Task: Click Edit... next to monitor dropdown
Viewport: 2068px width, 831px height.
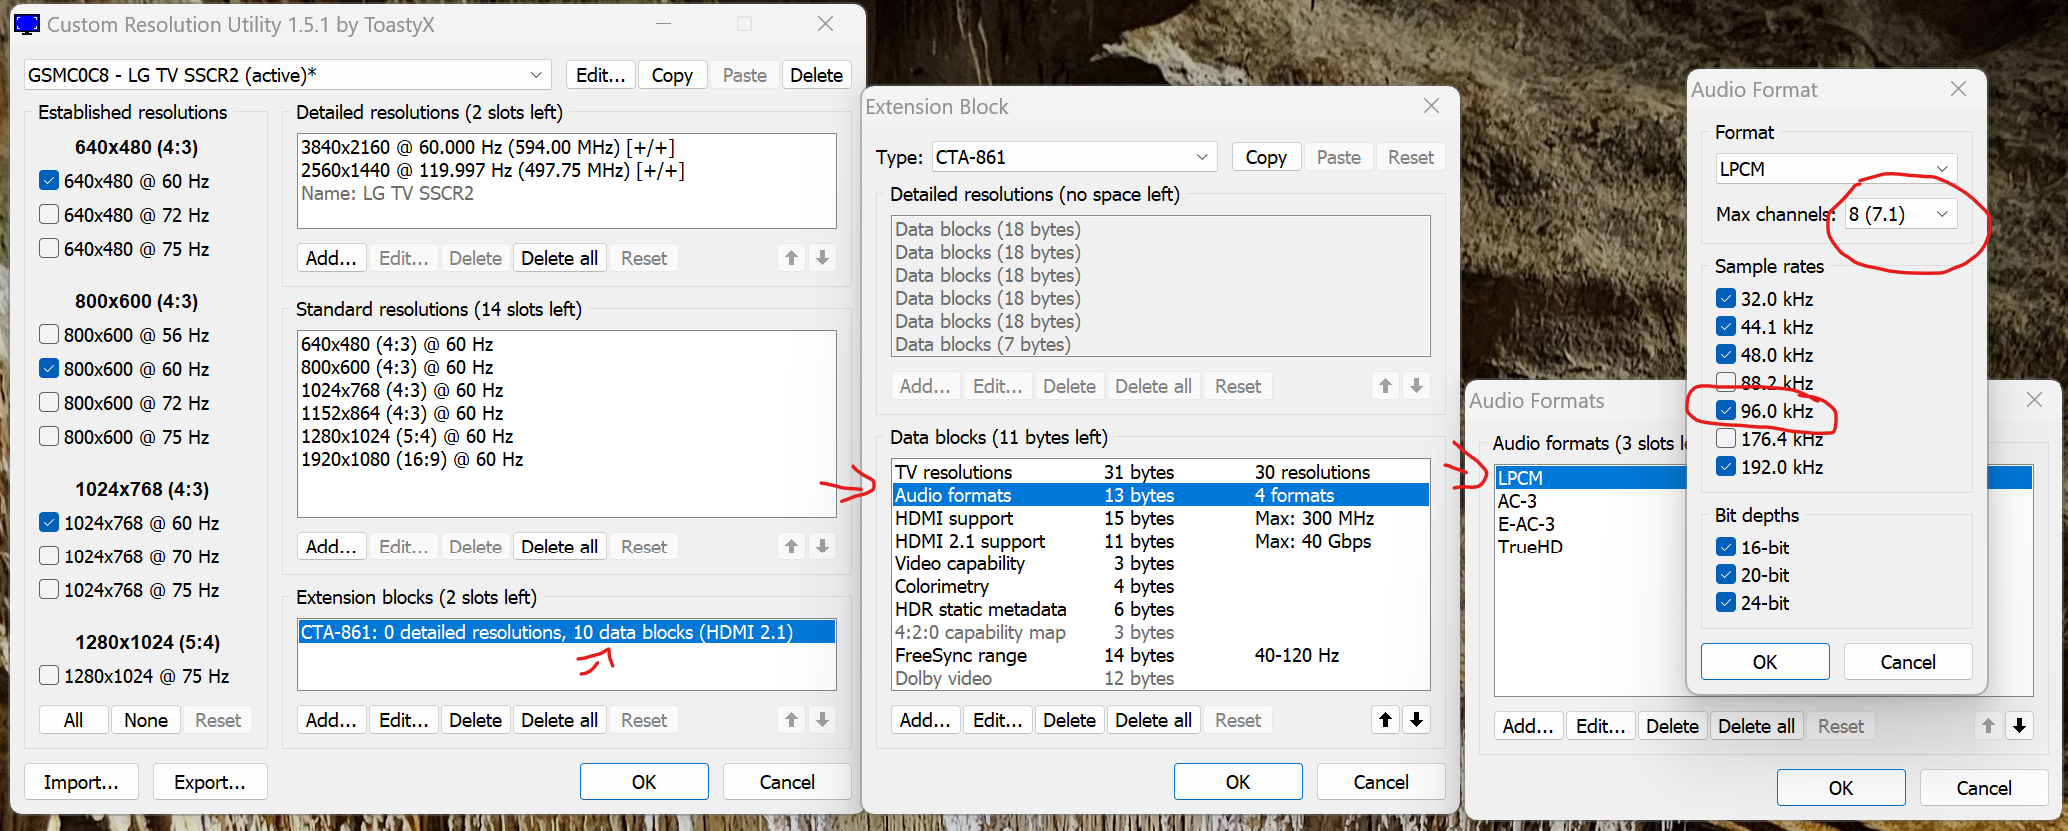Action: tap(601, 75)
